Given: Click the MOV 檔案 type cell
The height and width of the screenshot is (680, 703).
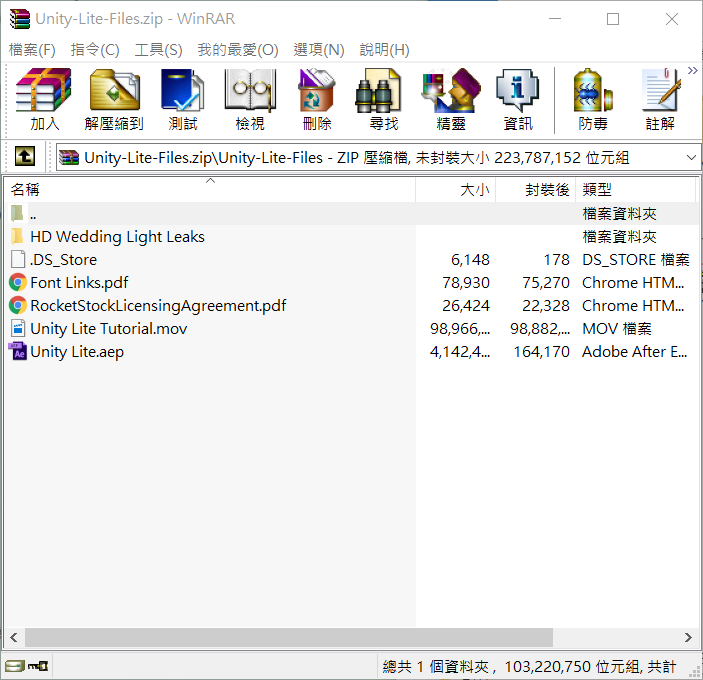Looking at the screenshot, I should [x=616, y=329].
